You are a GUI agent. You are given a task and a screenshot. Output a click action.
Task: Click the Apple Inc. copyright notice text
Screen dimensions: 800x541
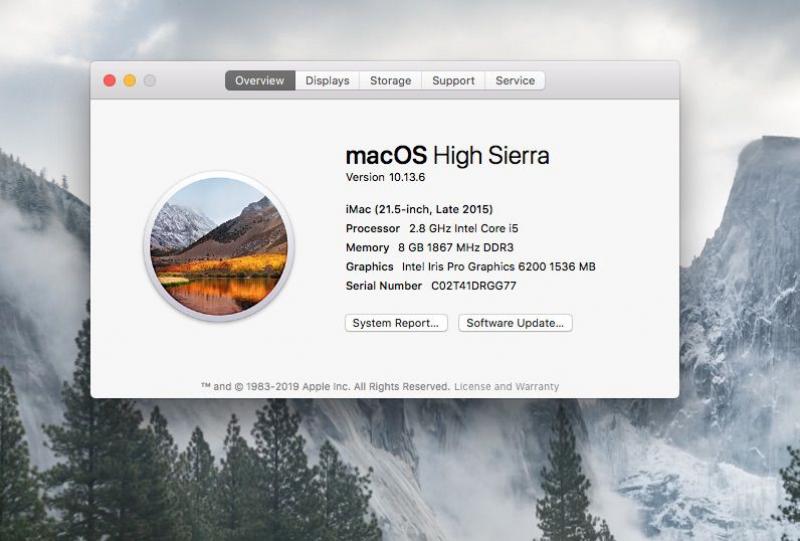[325, 387]
